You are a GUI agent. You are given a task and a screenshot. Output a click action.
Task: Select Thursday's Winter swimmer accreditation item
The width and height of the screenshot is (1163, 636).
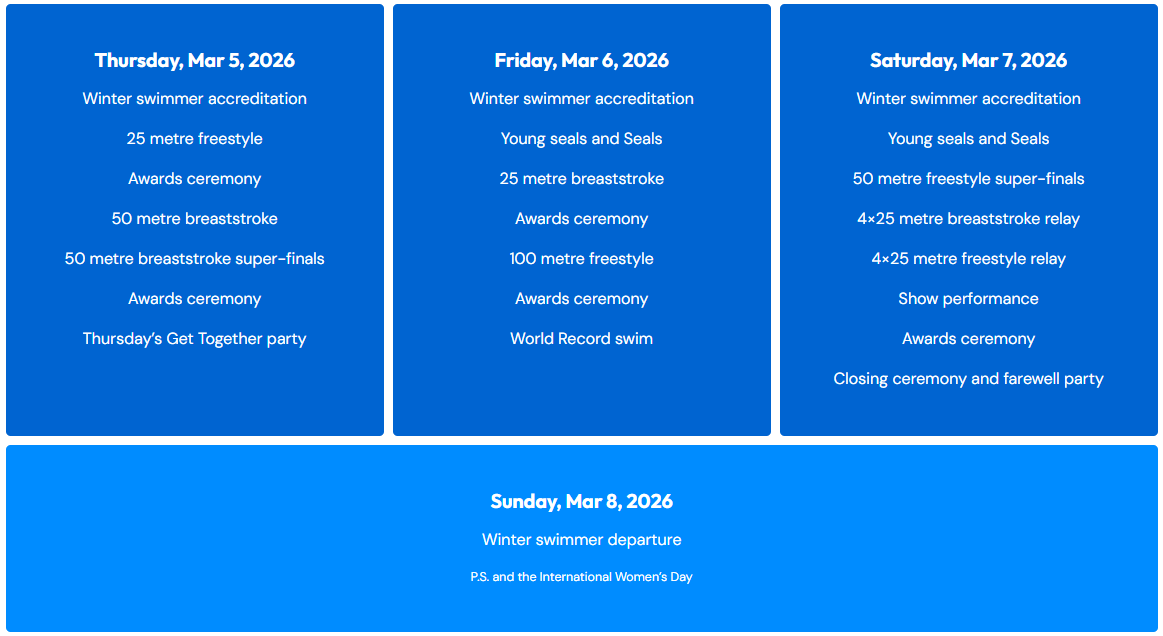[x=195, y=99]
